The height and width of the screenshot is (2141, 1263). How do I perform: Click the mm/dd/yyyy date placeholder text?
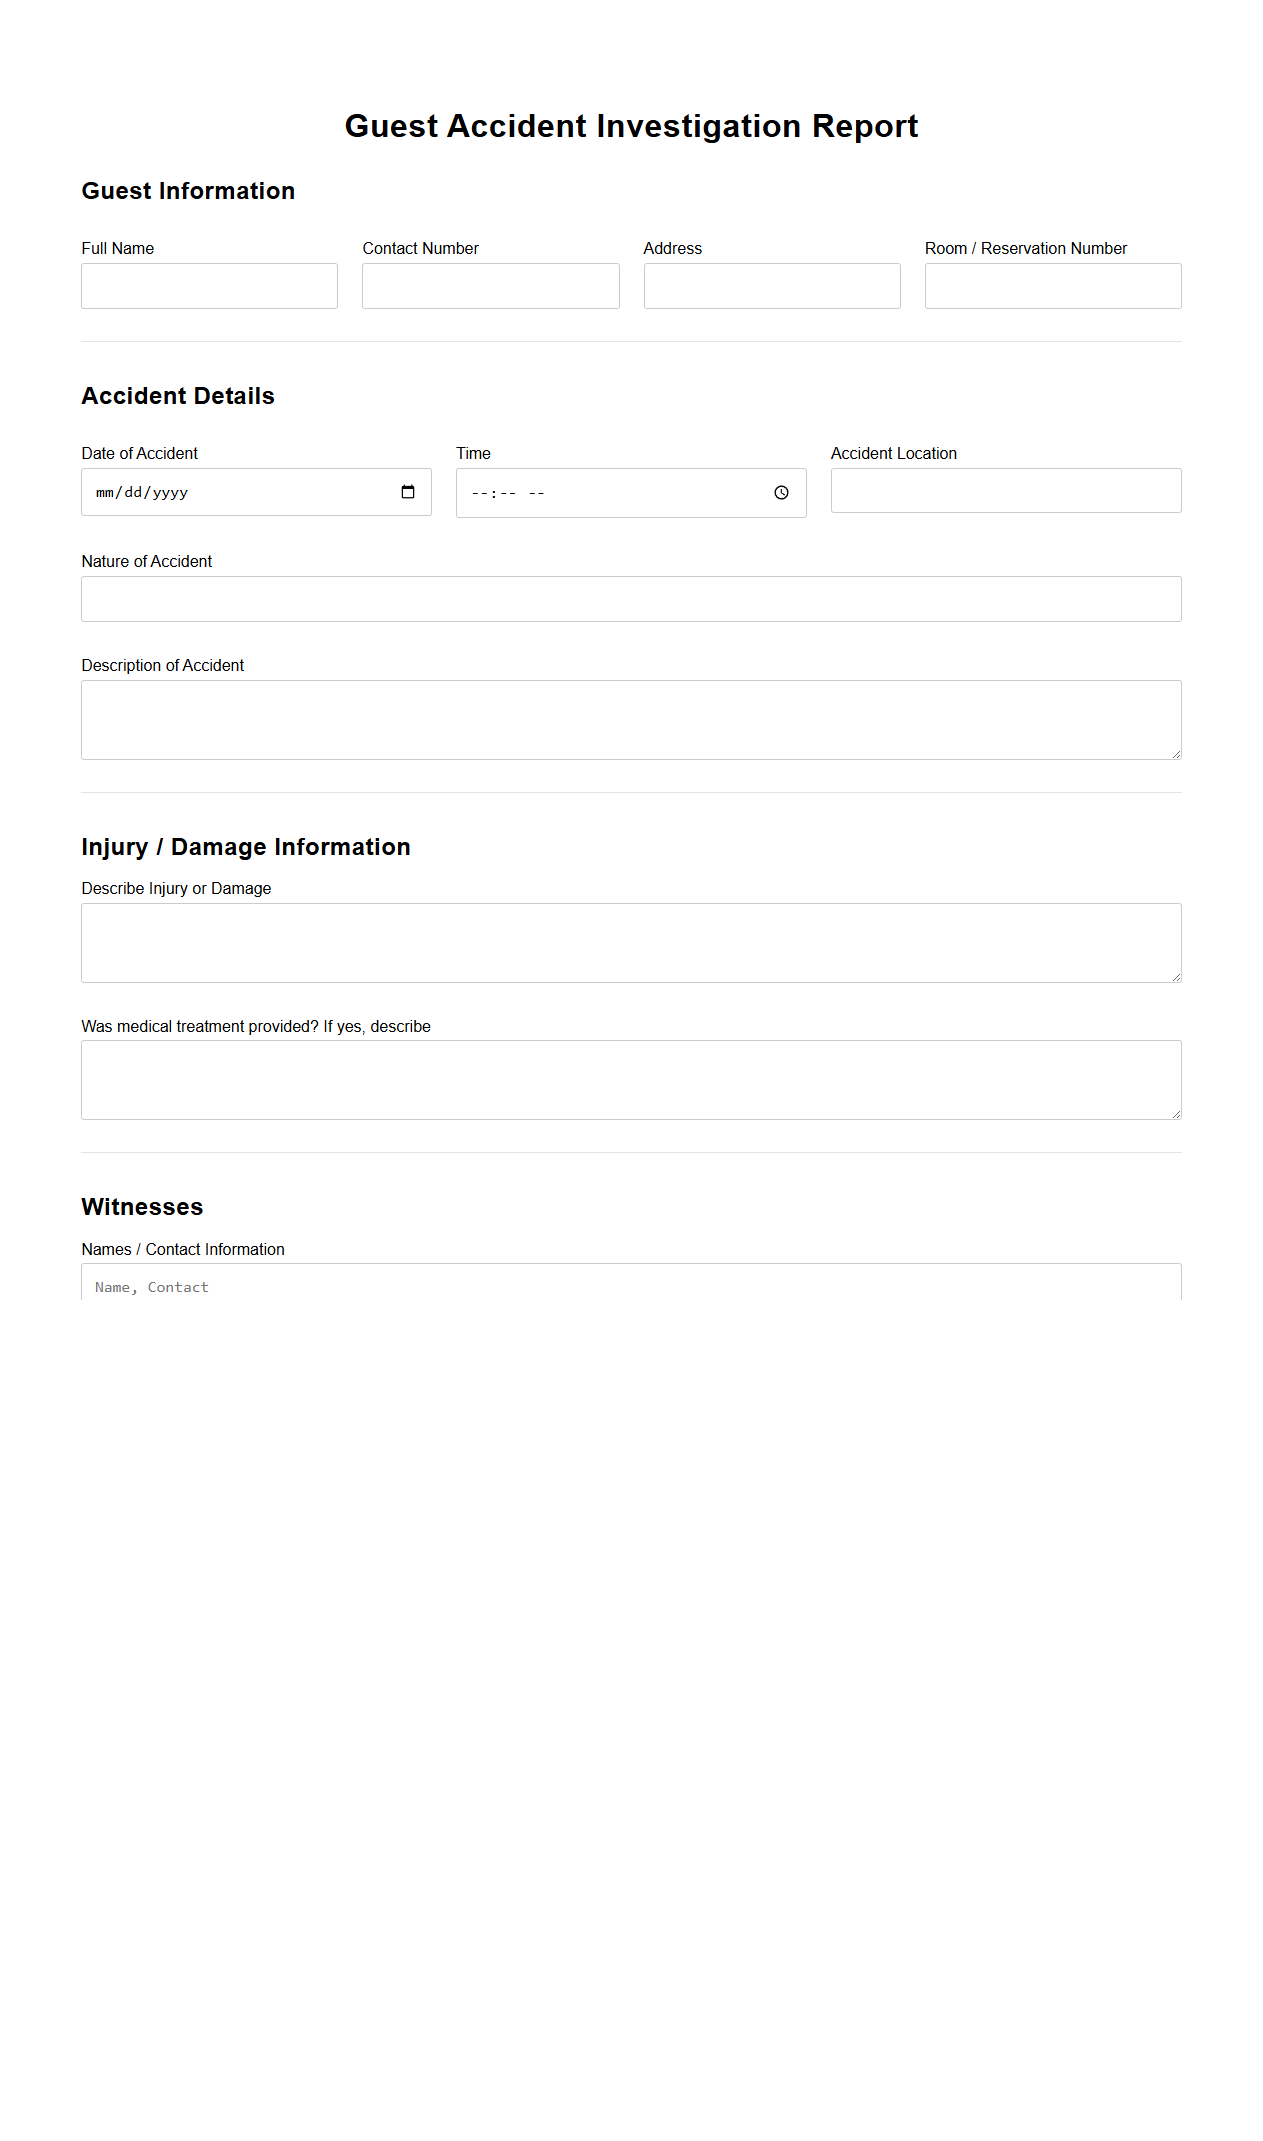143,491
